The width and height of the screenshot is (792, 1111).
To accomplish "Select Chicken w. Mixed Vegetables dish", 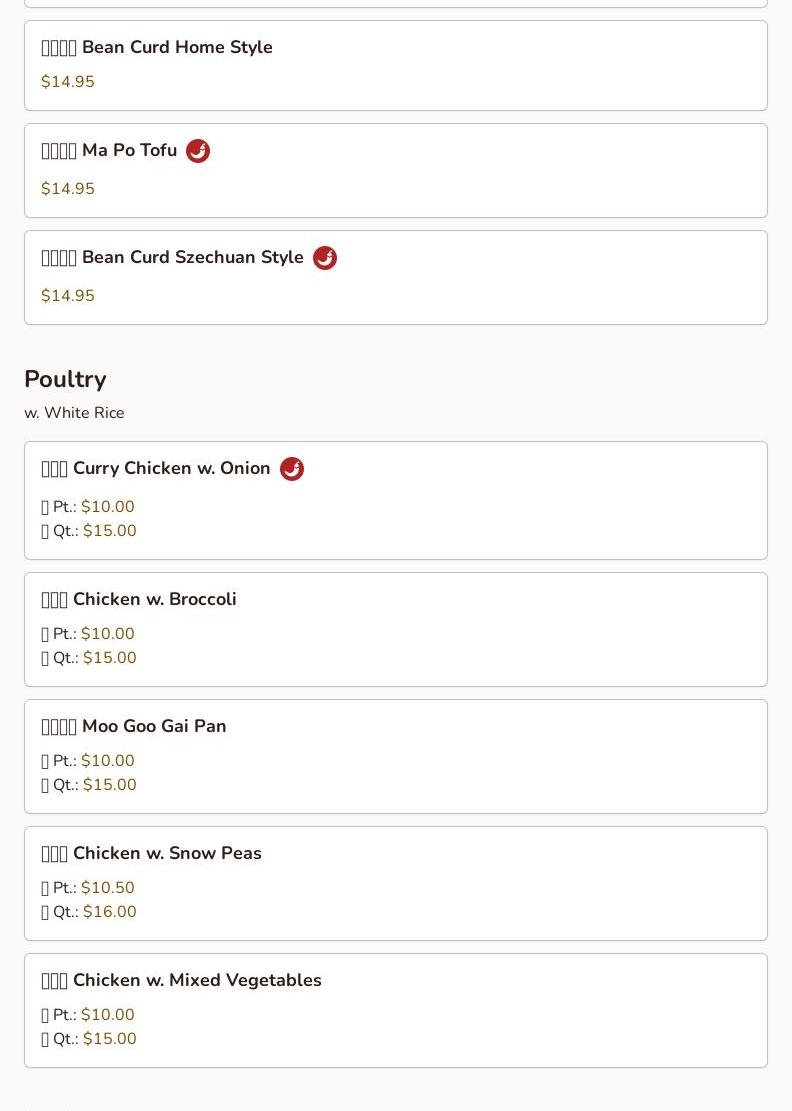I will (197, 981).
